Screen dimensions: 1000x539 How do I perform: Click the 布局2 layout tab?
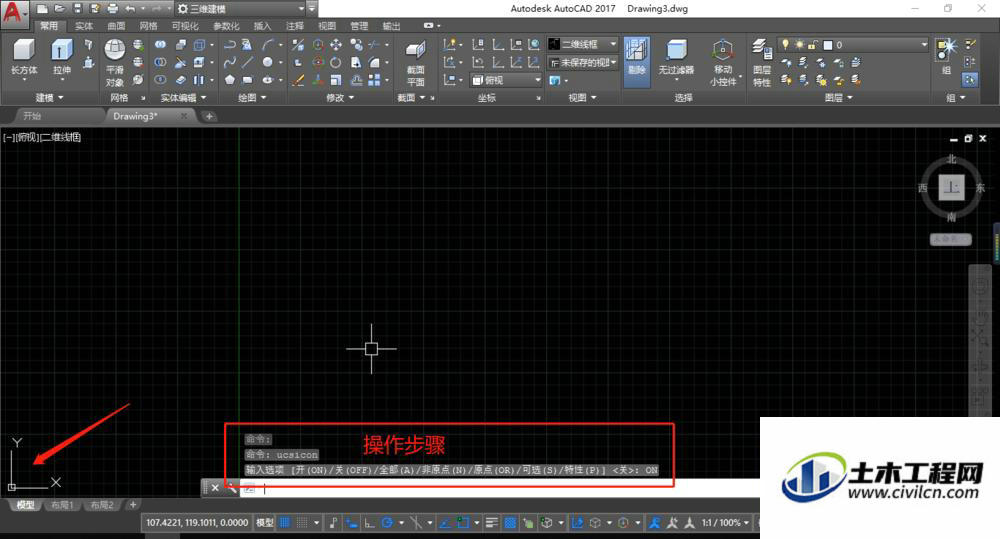pyautogui.click(x=101, y=505)
